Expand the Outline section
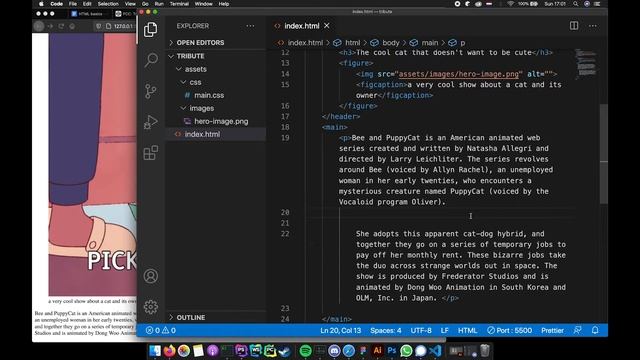Image resolution: width=640 pixels, height=360 pixels. tap(216, 317)
